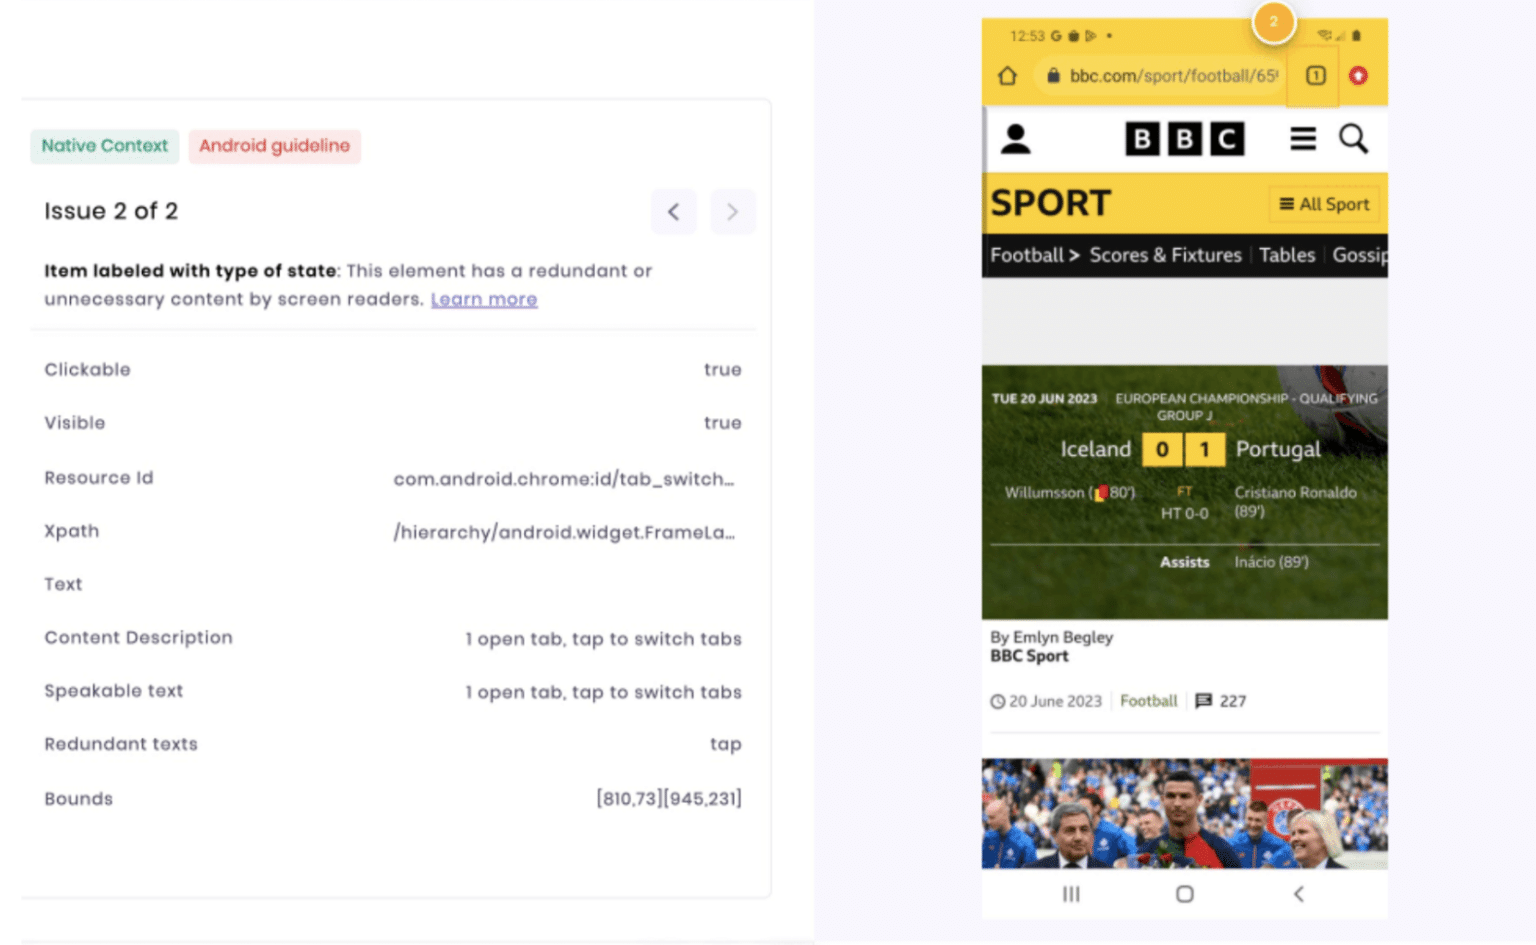Open the Chrome tab switcher icon
The height and width of the screenshot is (945, 1536).
click(1315, 75)
